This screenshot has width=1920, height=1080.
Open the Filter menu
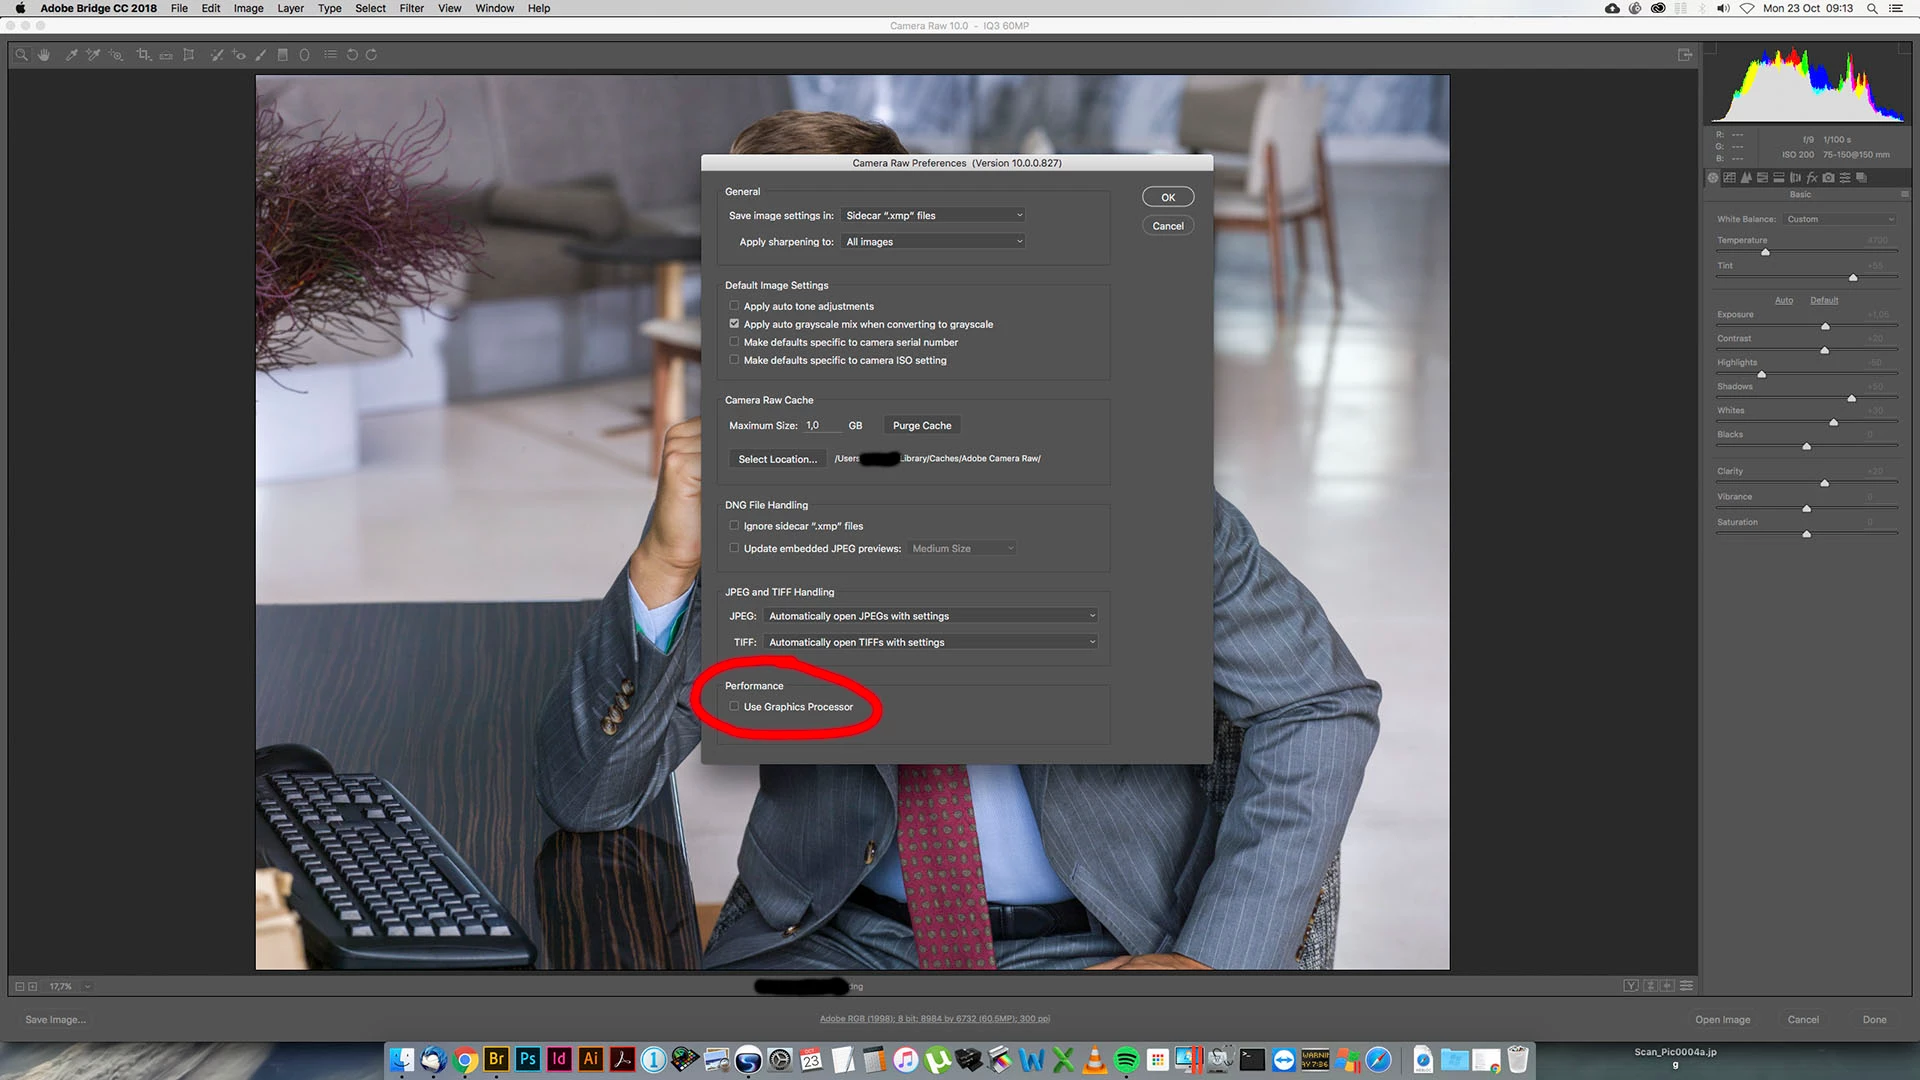411,8
